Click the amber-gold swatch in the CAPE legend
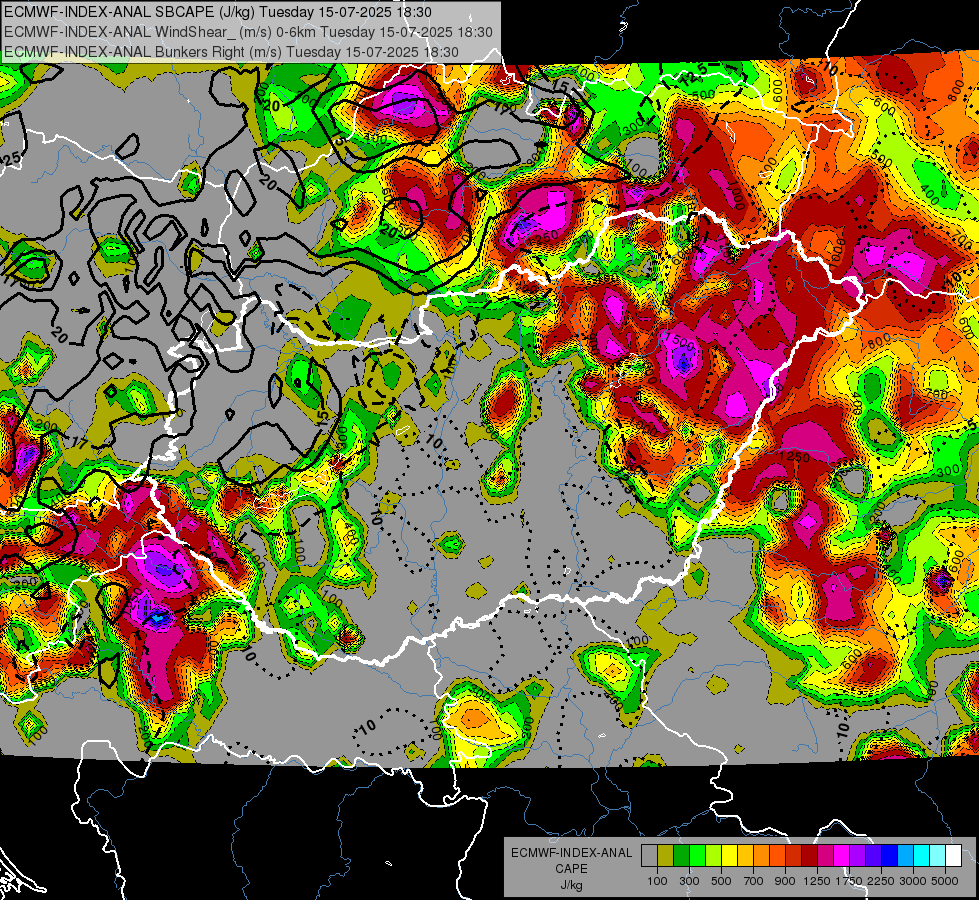The height and width of the screenshot is (900, 979). (745, 855)
